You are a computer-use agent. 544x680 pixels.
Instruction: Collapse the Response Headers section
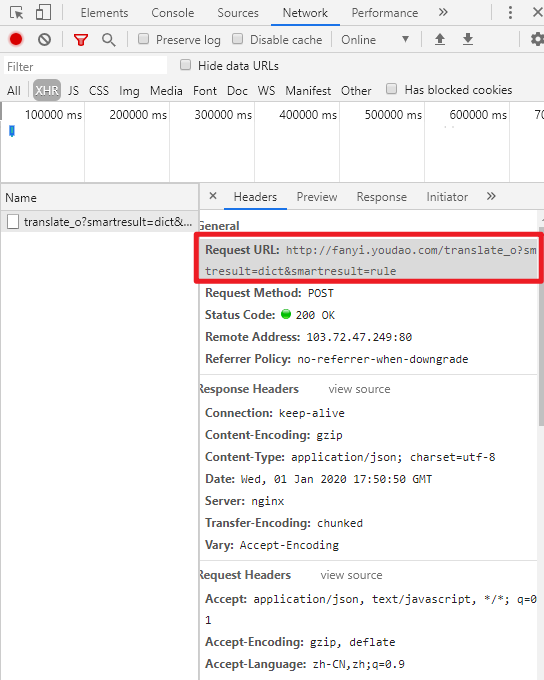click(249, 389)
